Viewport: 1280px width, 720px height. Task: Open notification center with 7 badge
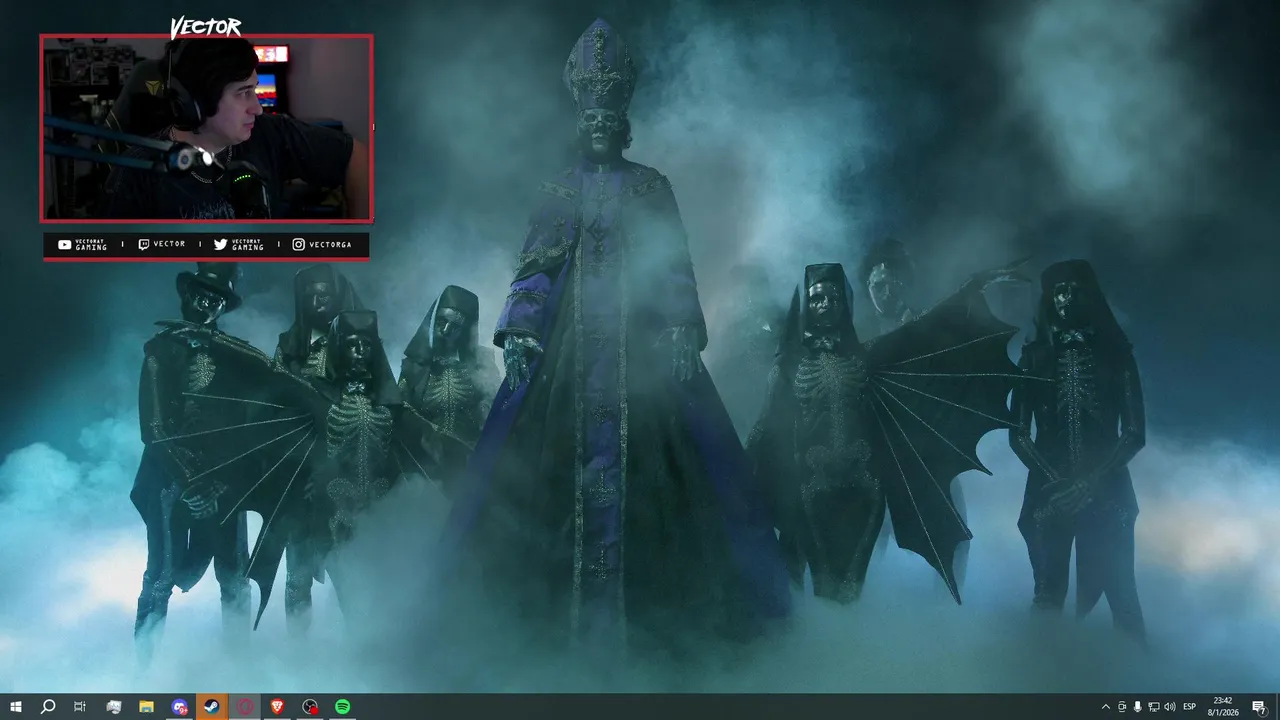[x=1259, y=706]
